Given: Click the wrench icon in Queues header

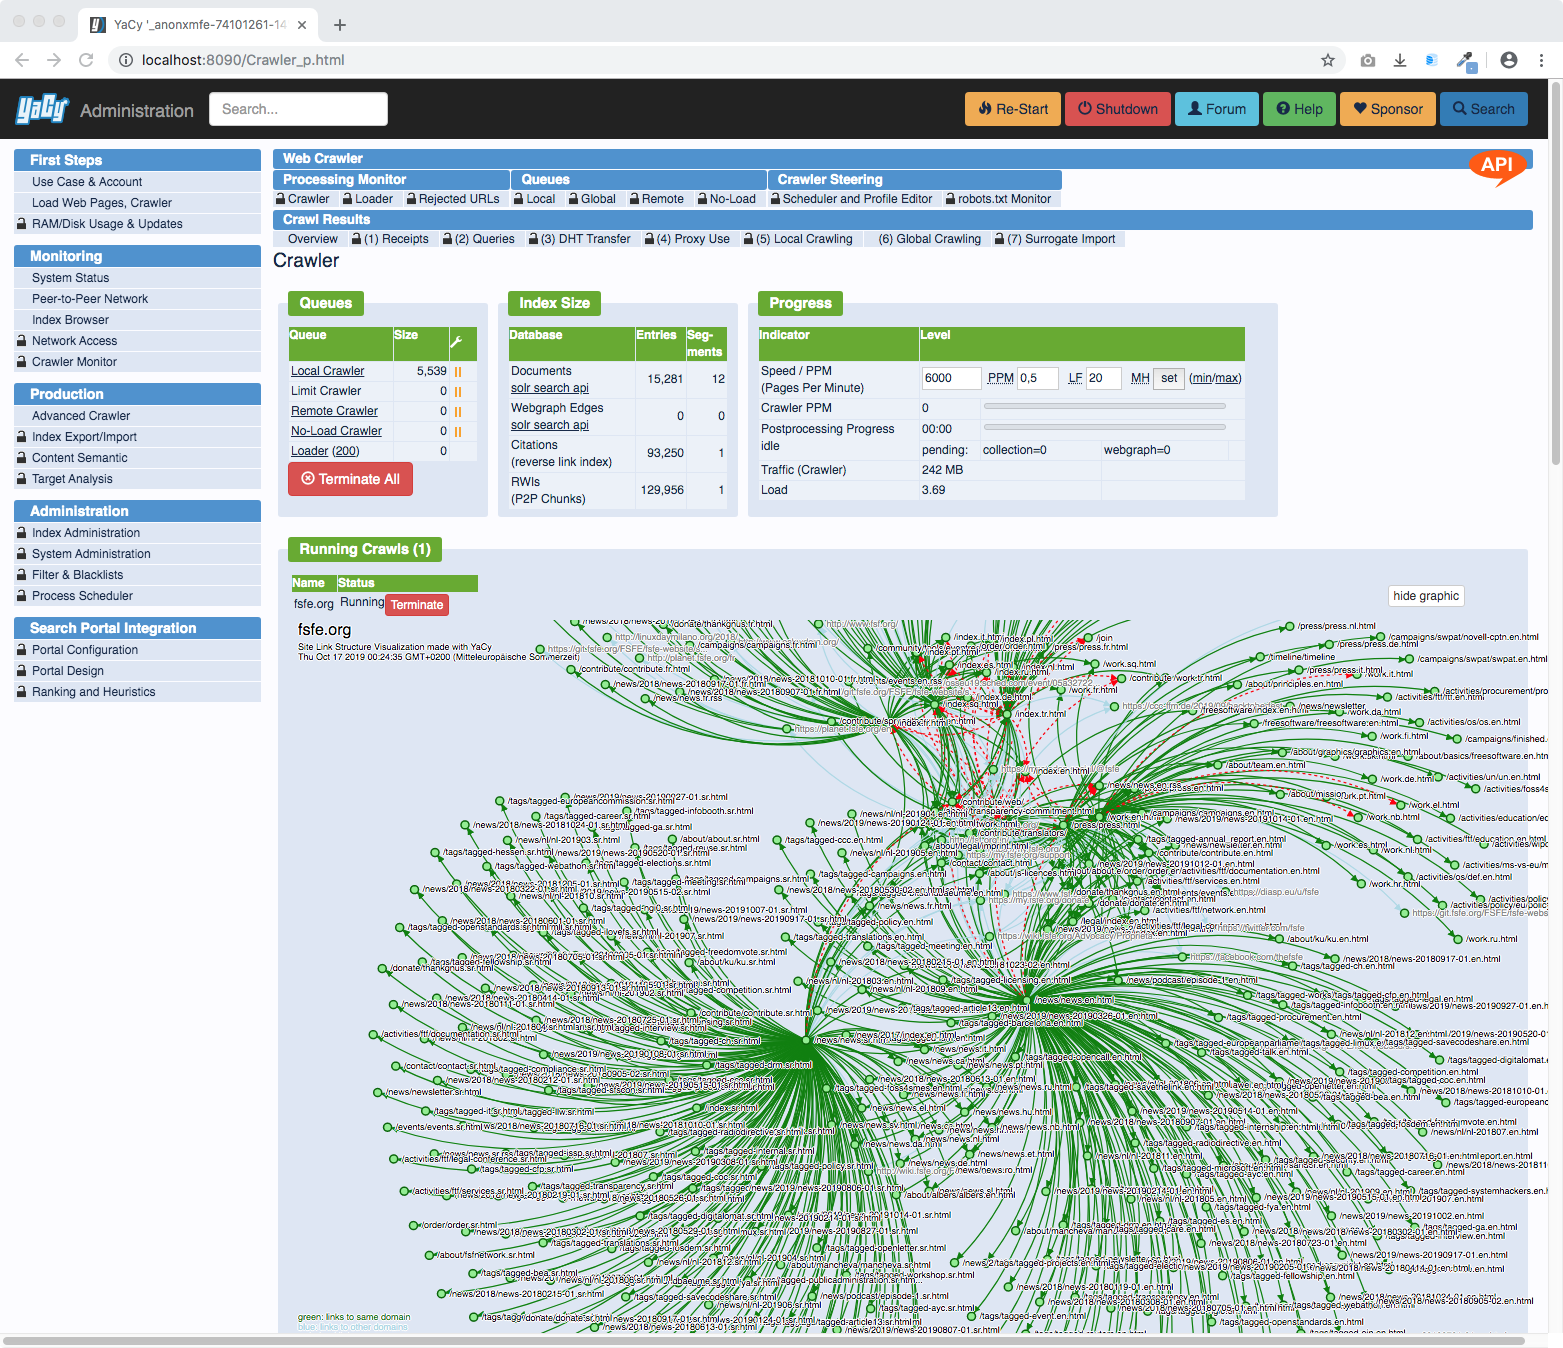Looking at the screenshot, I should click(x=456, y=342).
